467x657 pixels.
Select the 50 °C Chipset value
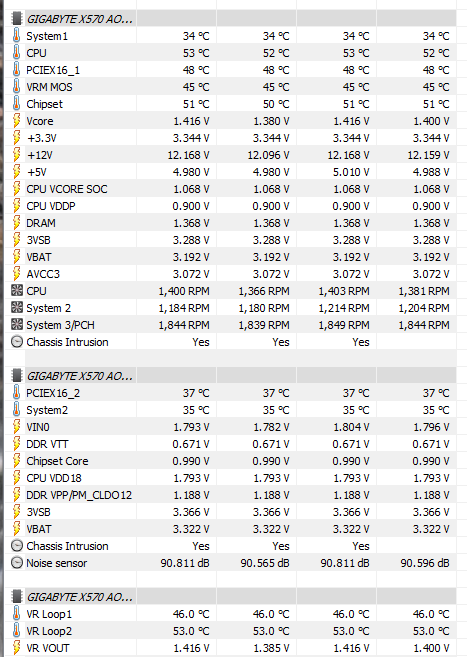click(276, 104)
